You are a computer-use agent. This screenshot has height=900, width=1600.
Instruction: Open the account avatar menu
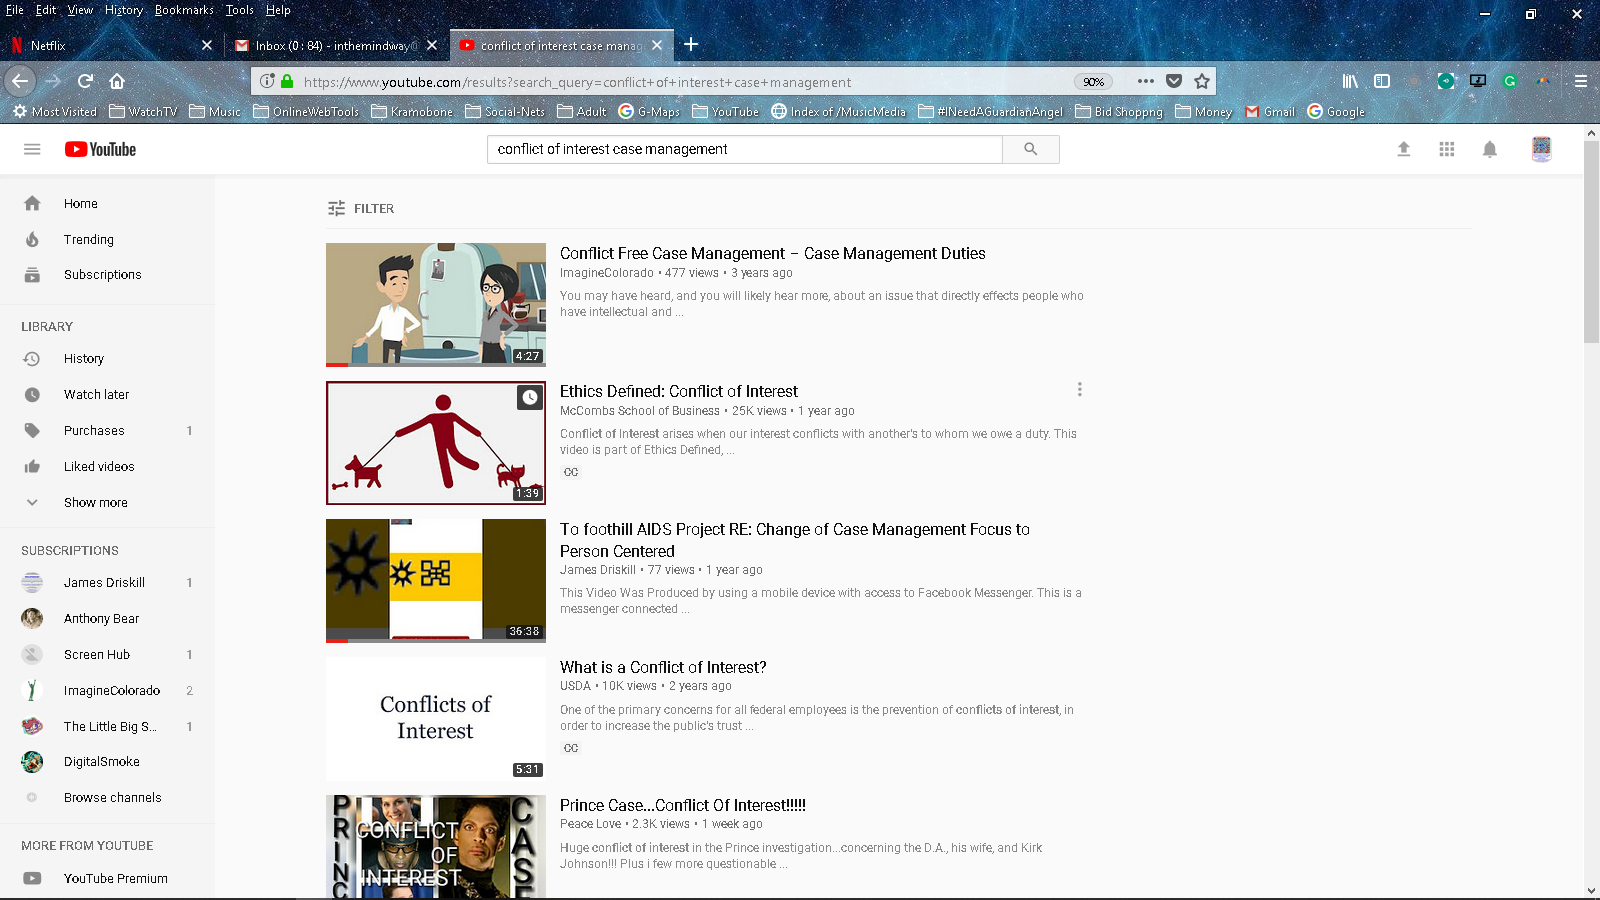(x=1542, y=149)
